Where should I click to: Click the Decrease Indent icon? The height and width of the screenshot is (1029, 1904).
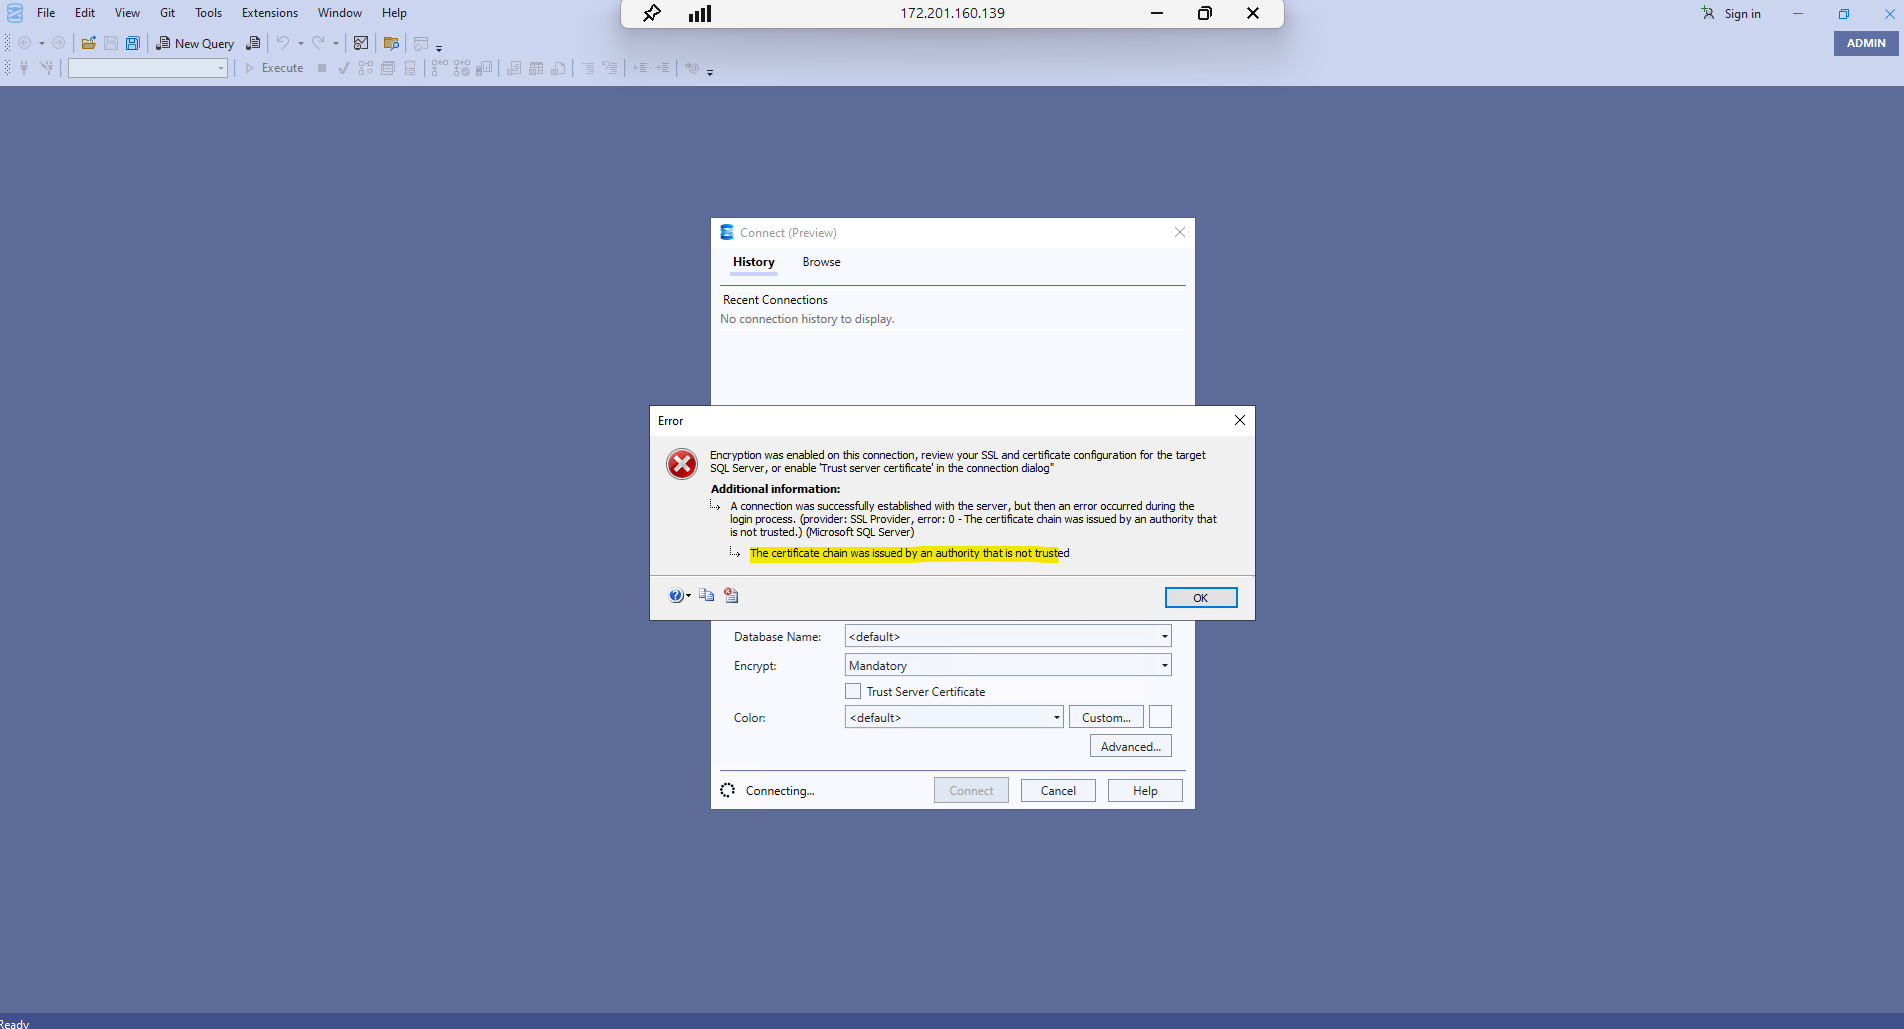click(640, 68)
